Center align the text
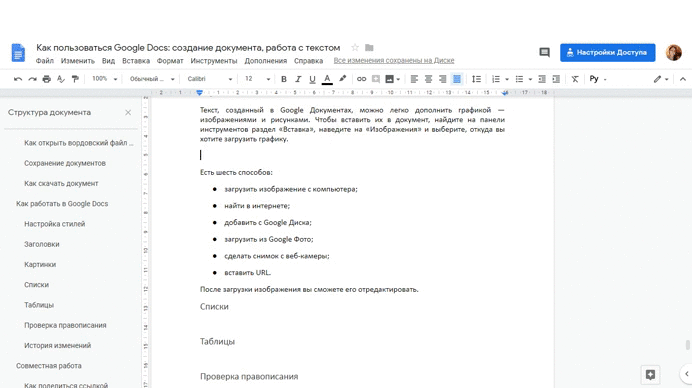The width and height of the screenshot is (692, 388). pos(428,79)
